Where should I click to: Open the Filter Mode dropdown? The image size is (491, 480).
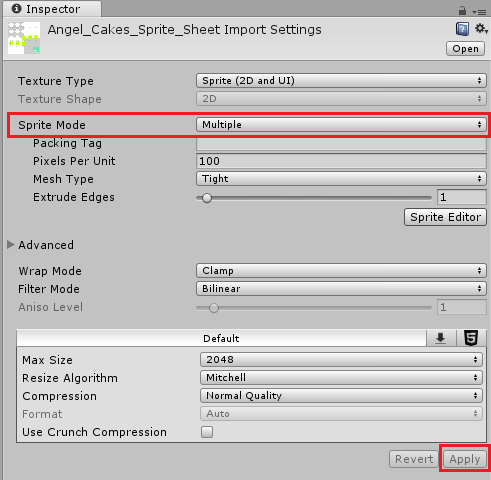click(x=341, y=289)
